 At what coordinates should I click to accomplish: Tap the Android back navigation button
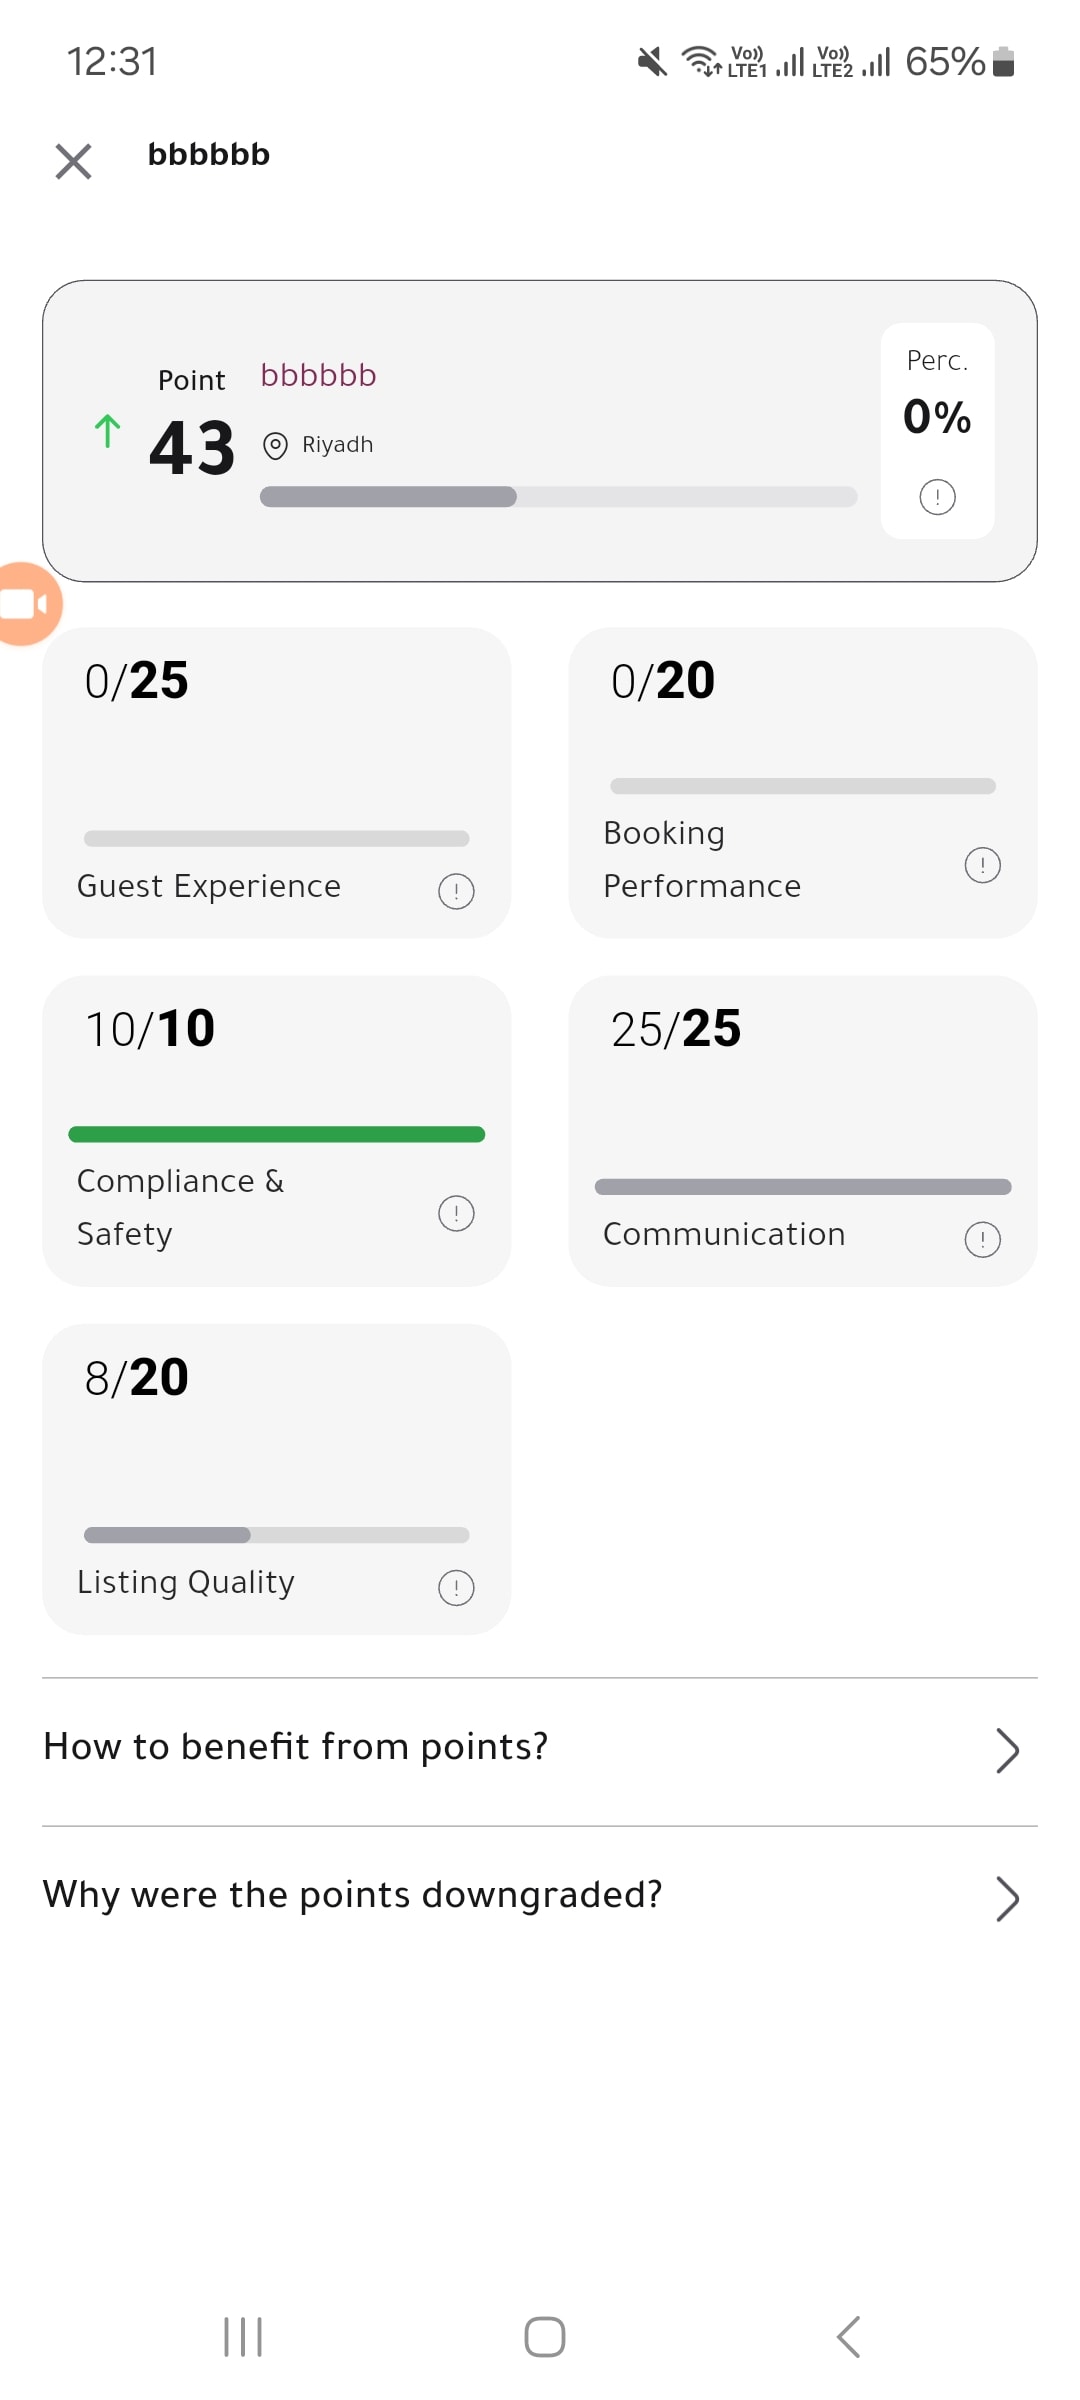[848, 2337]
